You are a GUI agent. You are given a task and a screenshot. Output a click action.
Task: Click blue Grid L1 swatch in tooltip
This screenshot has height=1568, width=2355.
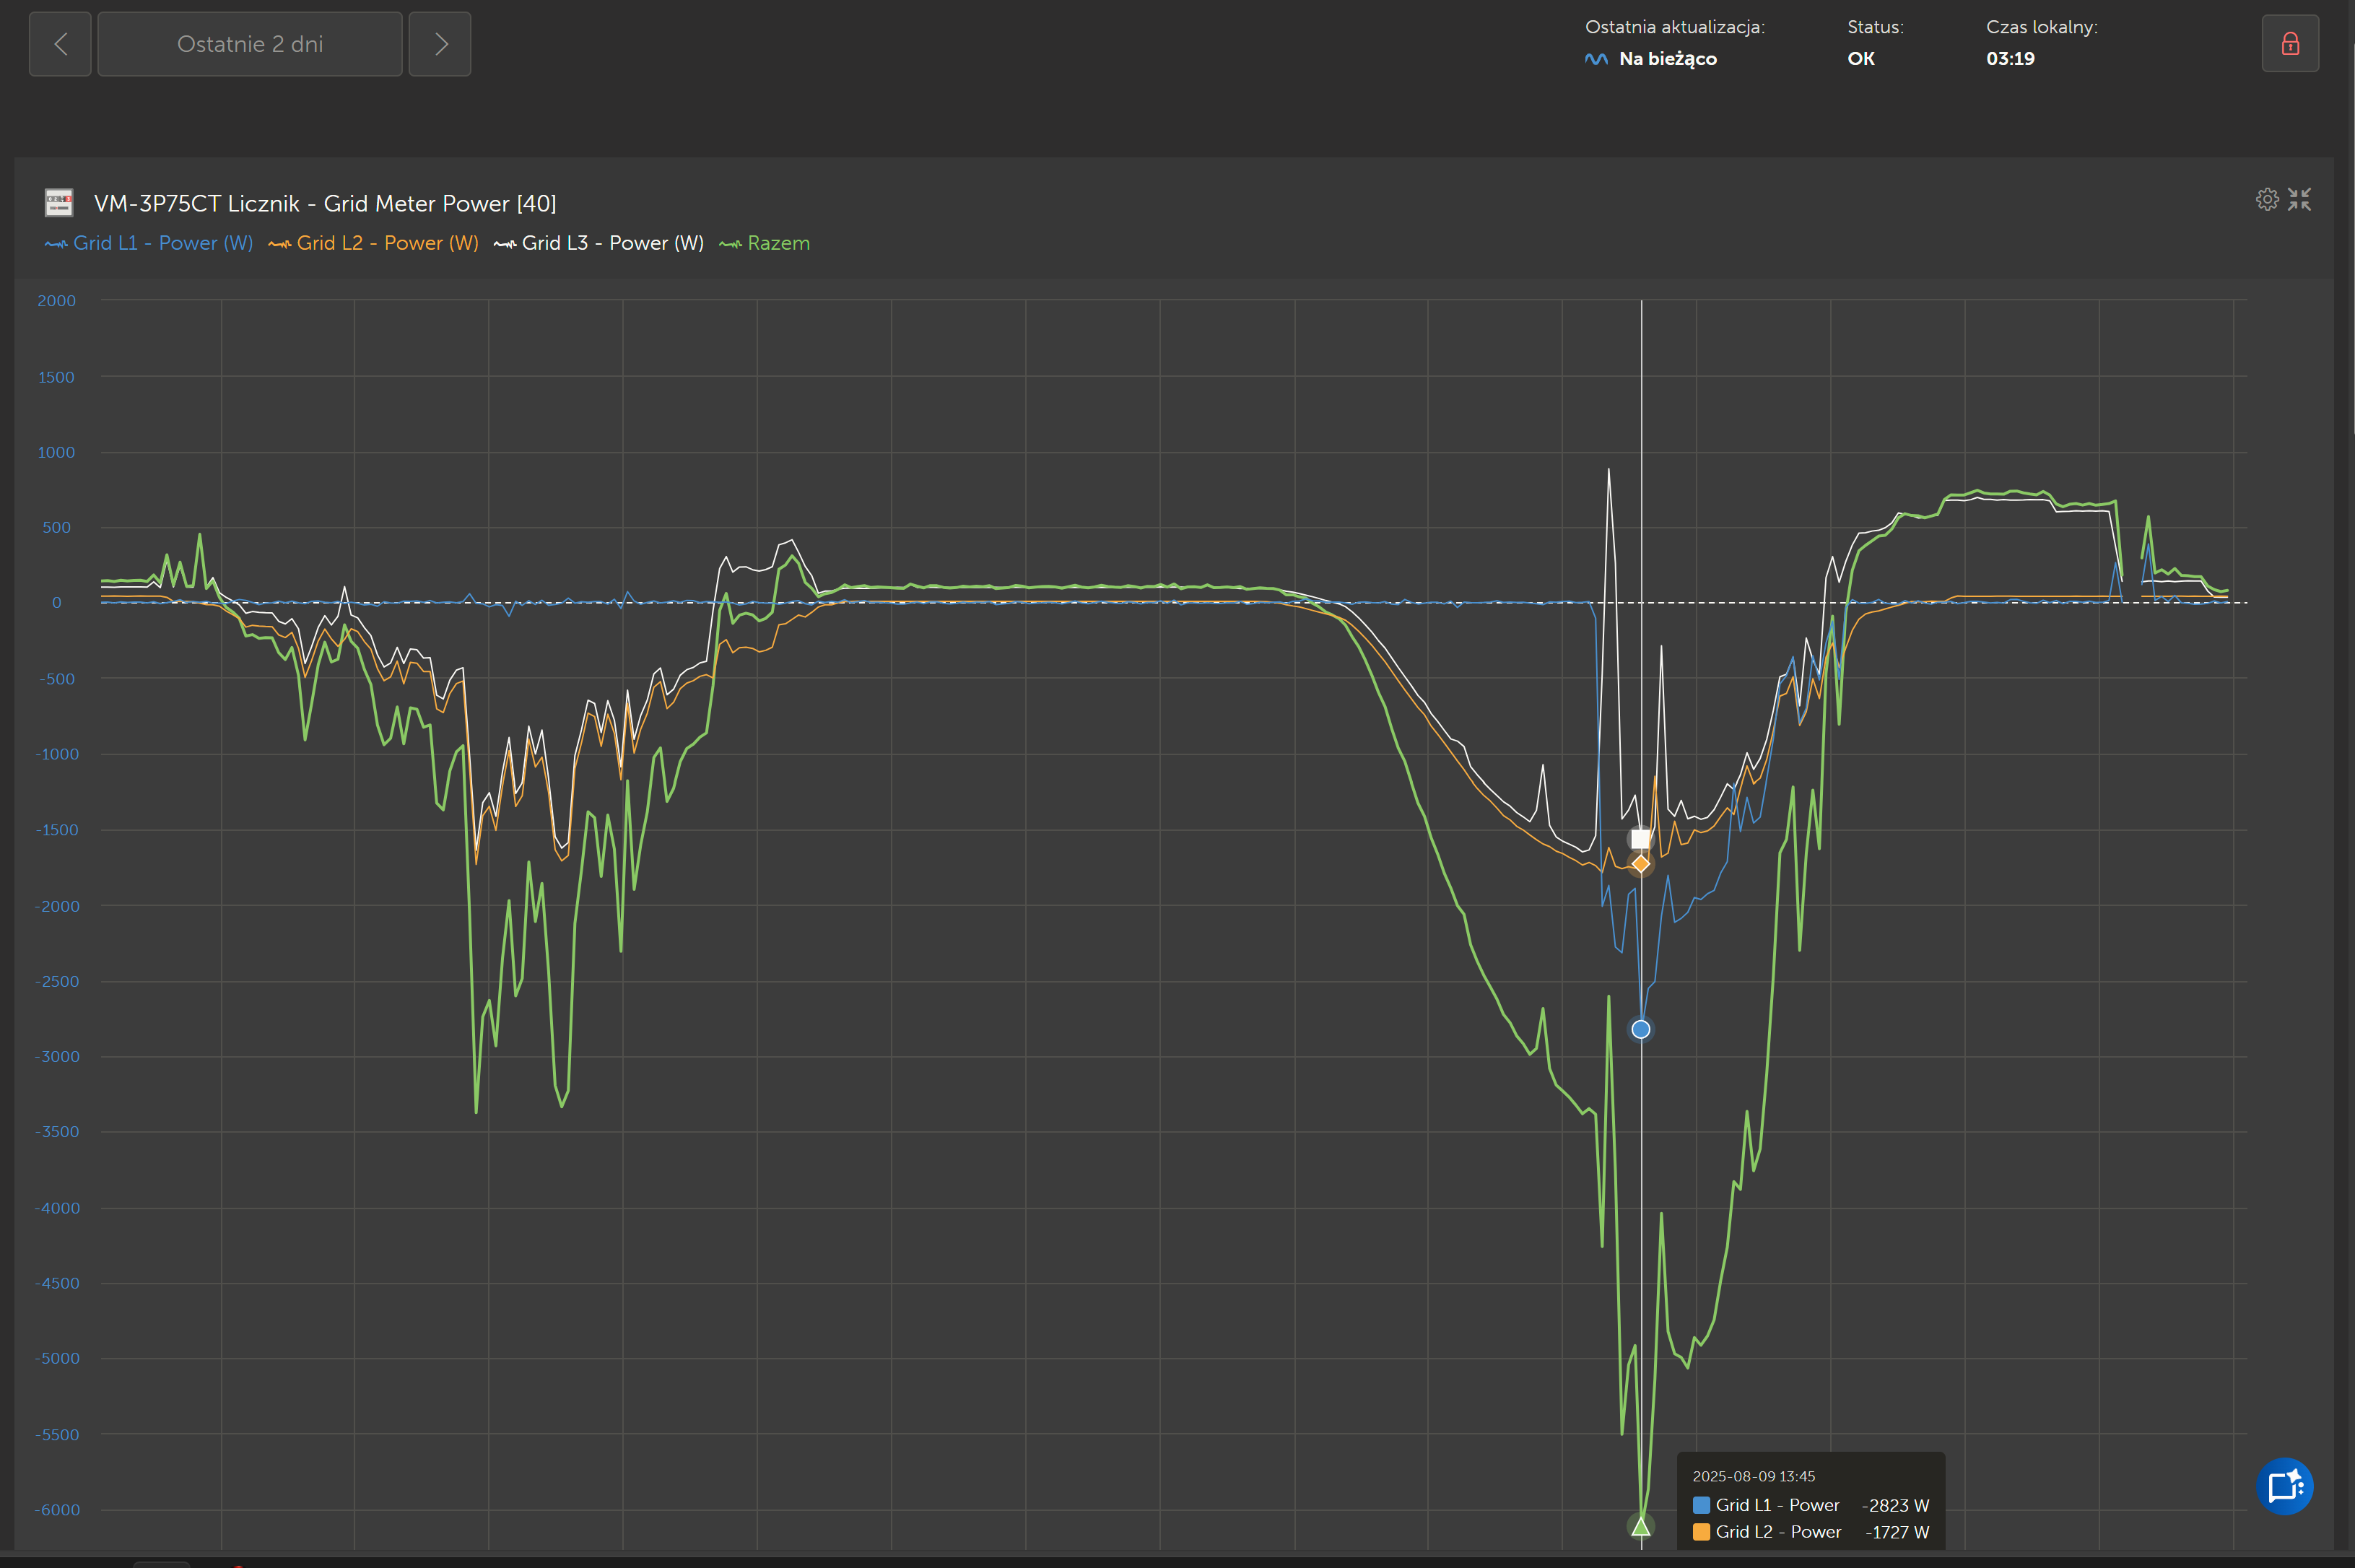(x=1701, y=1505)
